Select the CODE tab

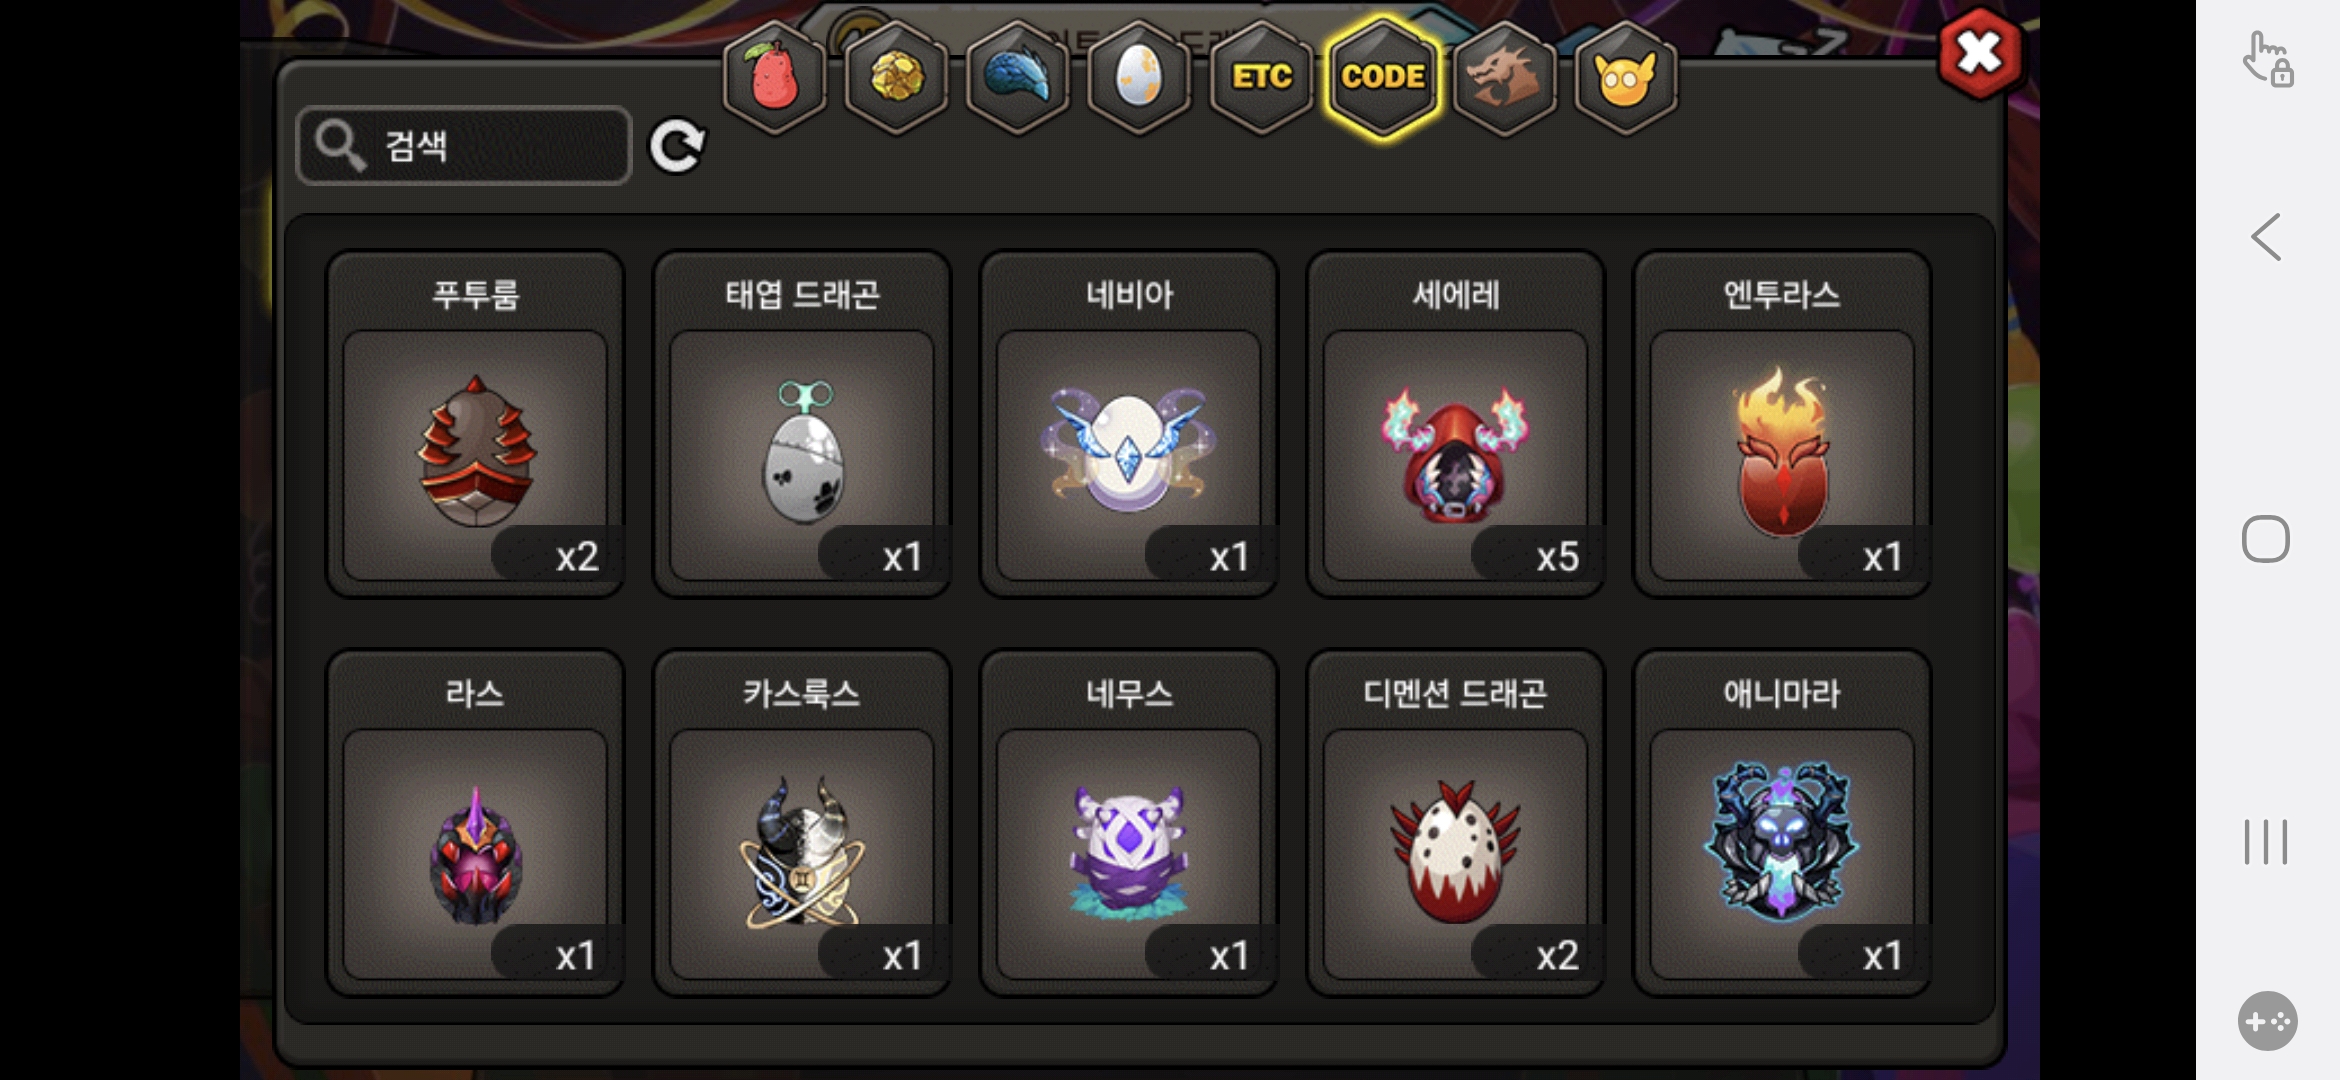[1383, 78]
